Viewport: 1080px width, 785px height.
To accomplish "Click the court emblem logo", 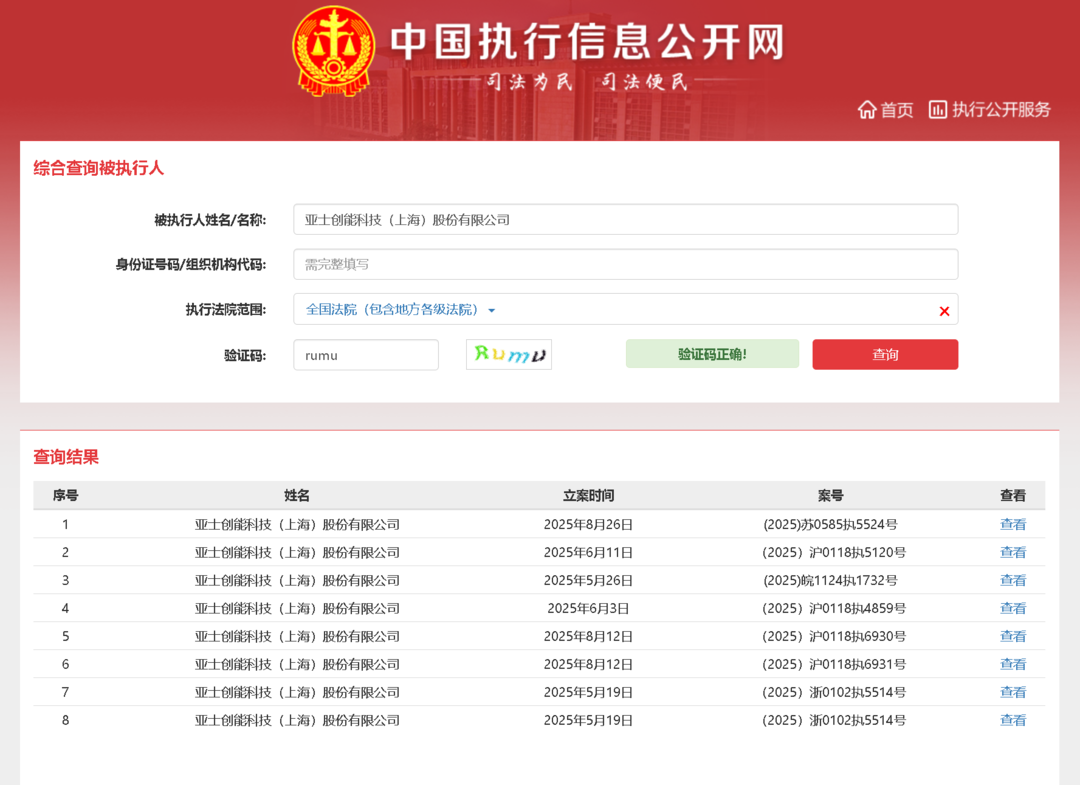I will point(333,52).
